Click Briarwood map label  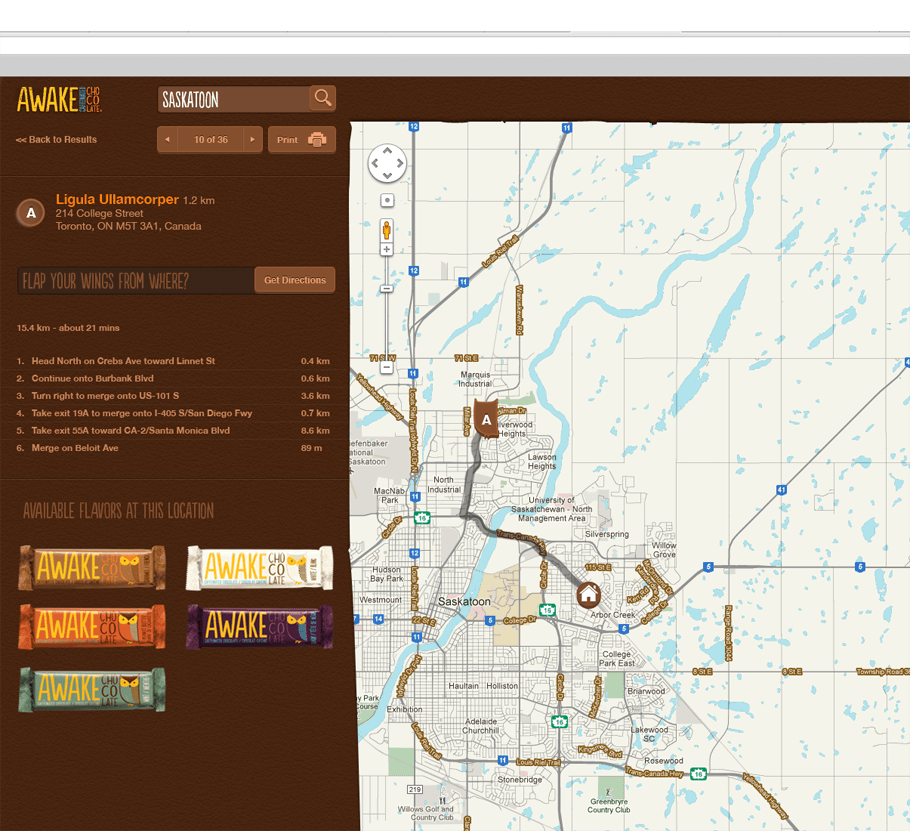[x=647, y=691]
